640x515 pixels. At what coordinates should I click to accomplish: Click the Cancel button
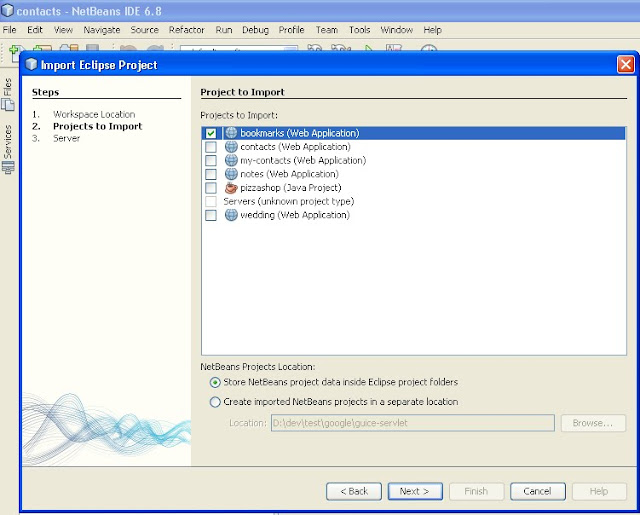click(x=538, y=491)
